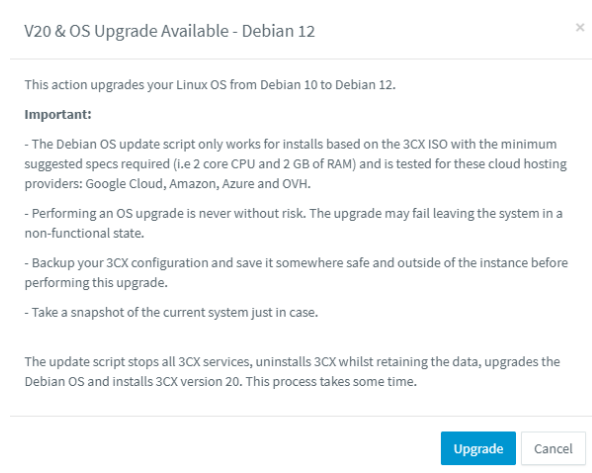Viewport: 592px width, 473px height.
Task: Click the Backup your 3CX configuration line
Action: pos(296,263)
